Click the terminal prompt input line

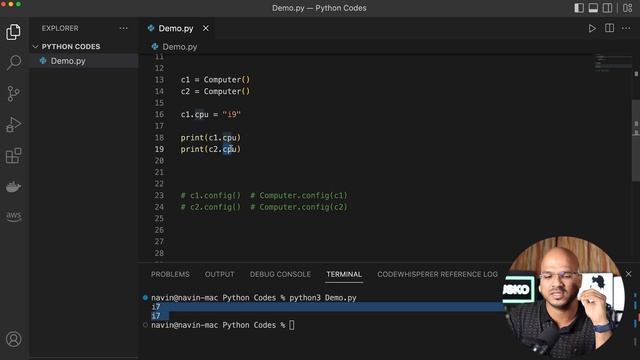(222, 325)
